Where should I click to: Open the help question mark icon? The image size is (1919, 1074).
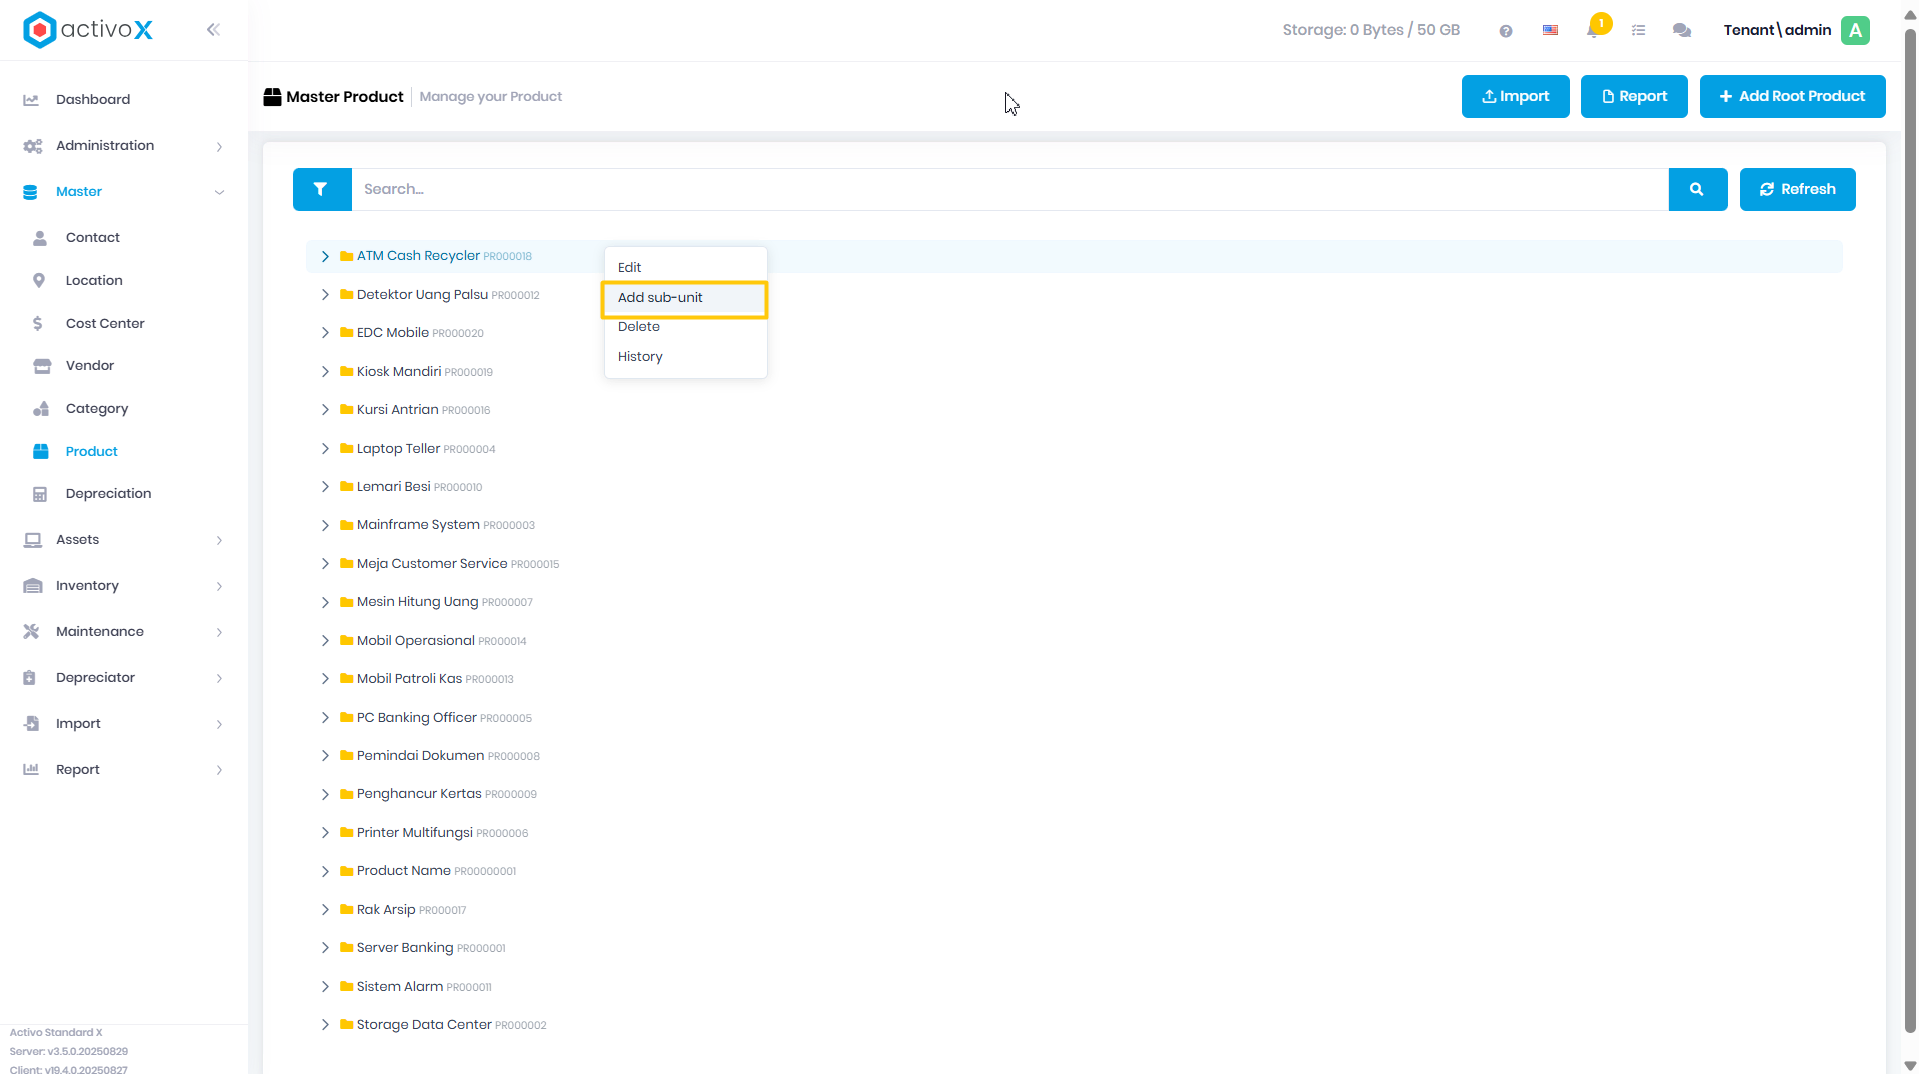1505,31
